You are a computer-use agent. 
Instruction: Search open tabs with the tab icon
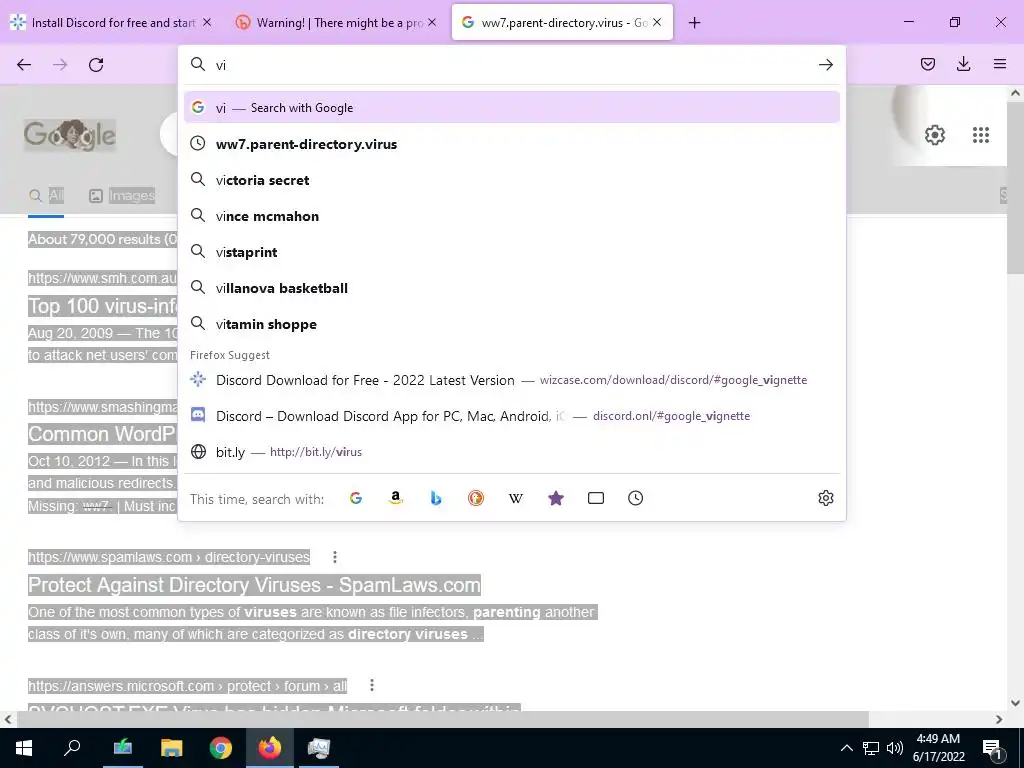click(x=596, y=498)
